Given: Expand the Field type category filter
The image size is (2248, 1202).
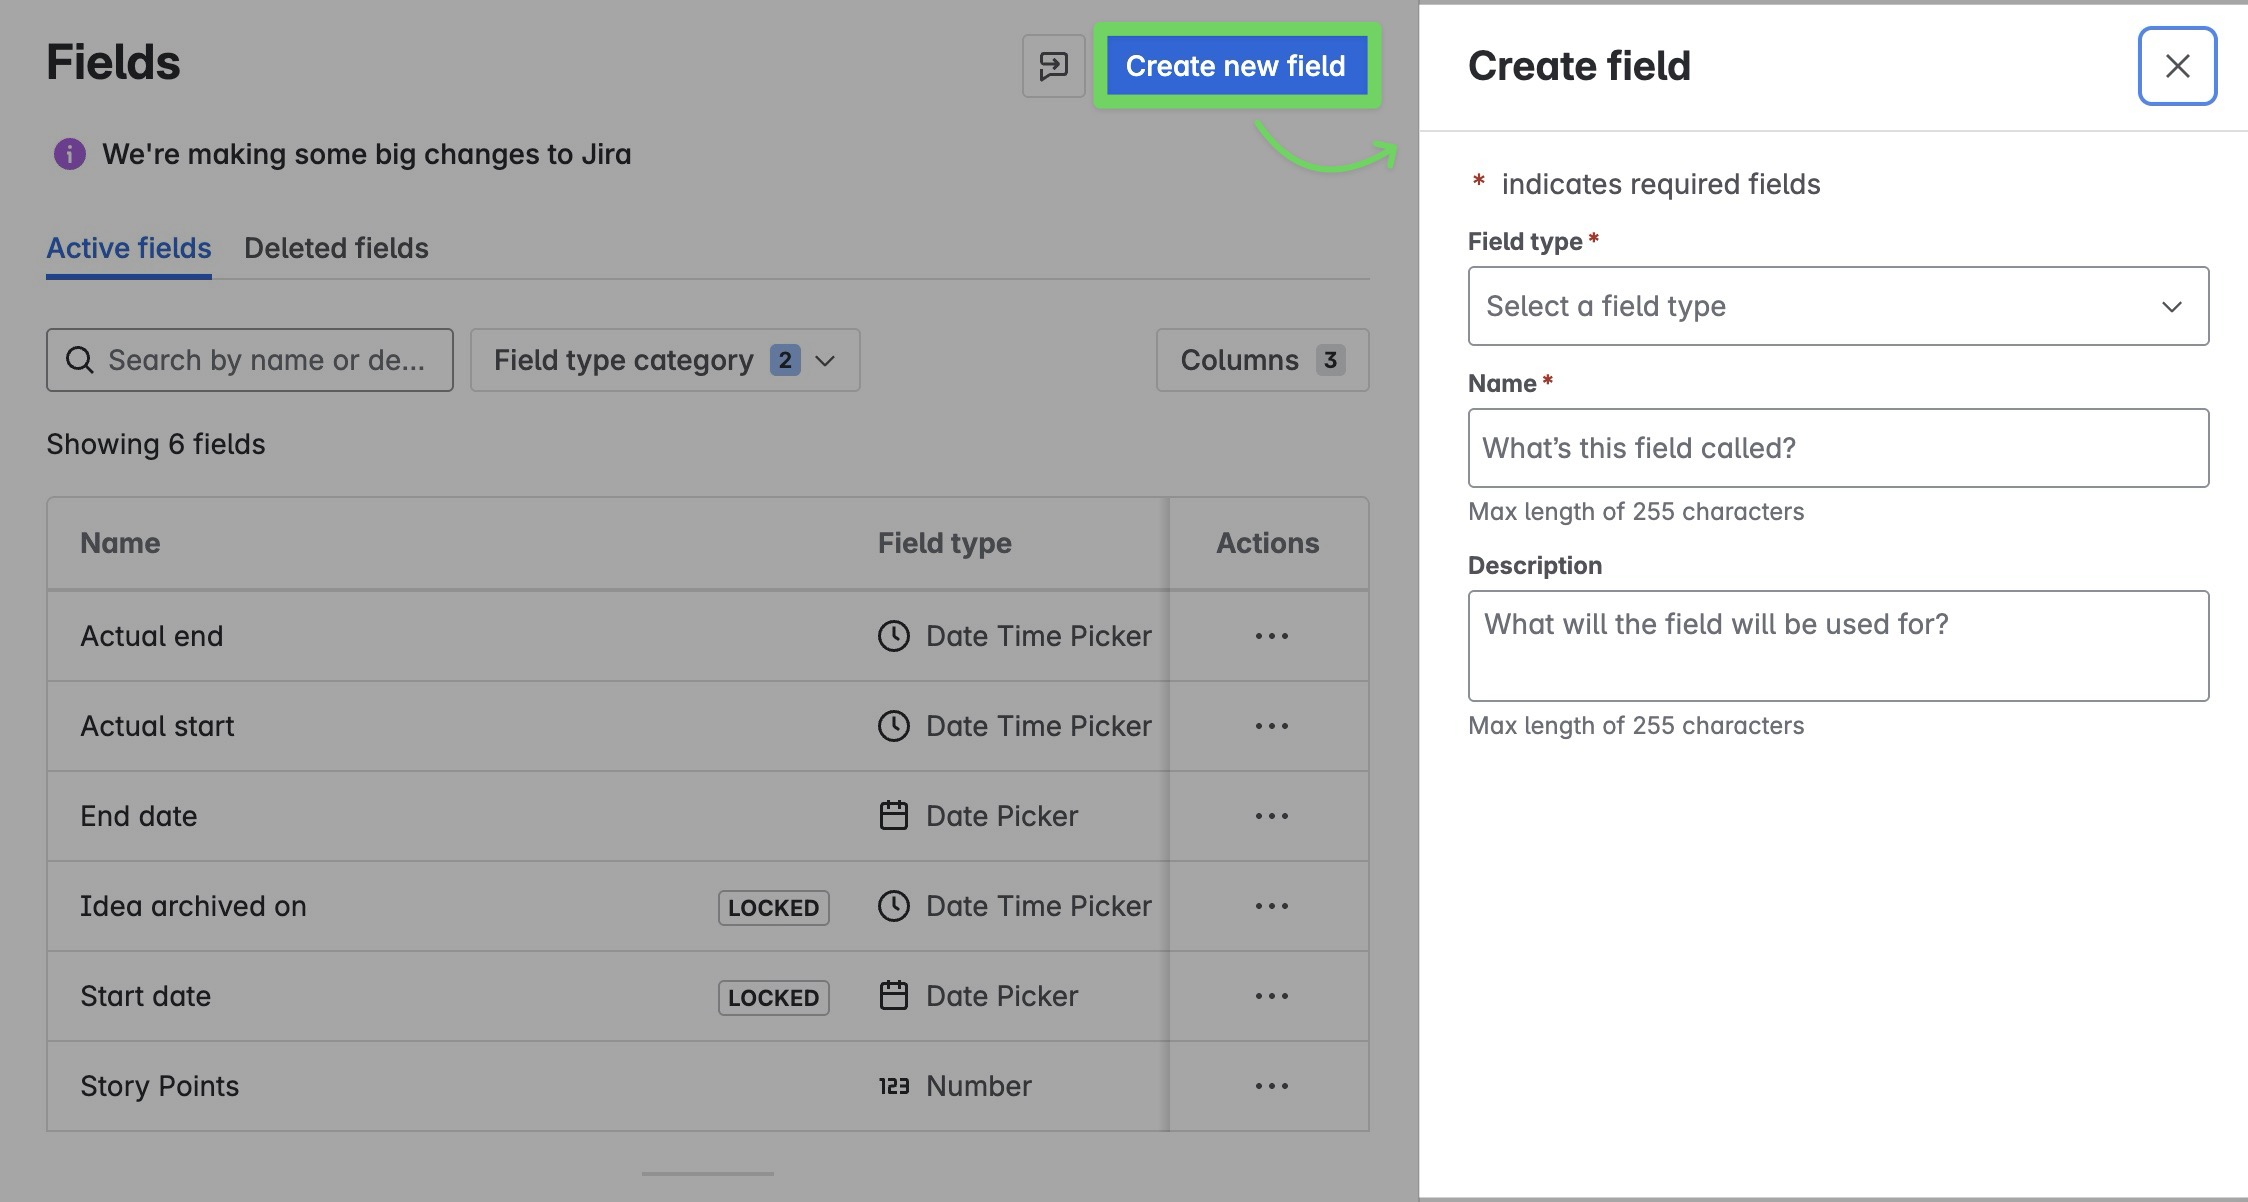Looking at the screenshot, I should pos(664,360).
